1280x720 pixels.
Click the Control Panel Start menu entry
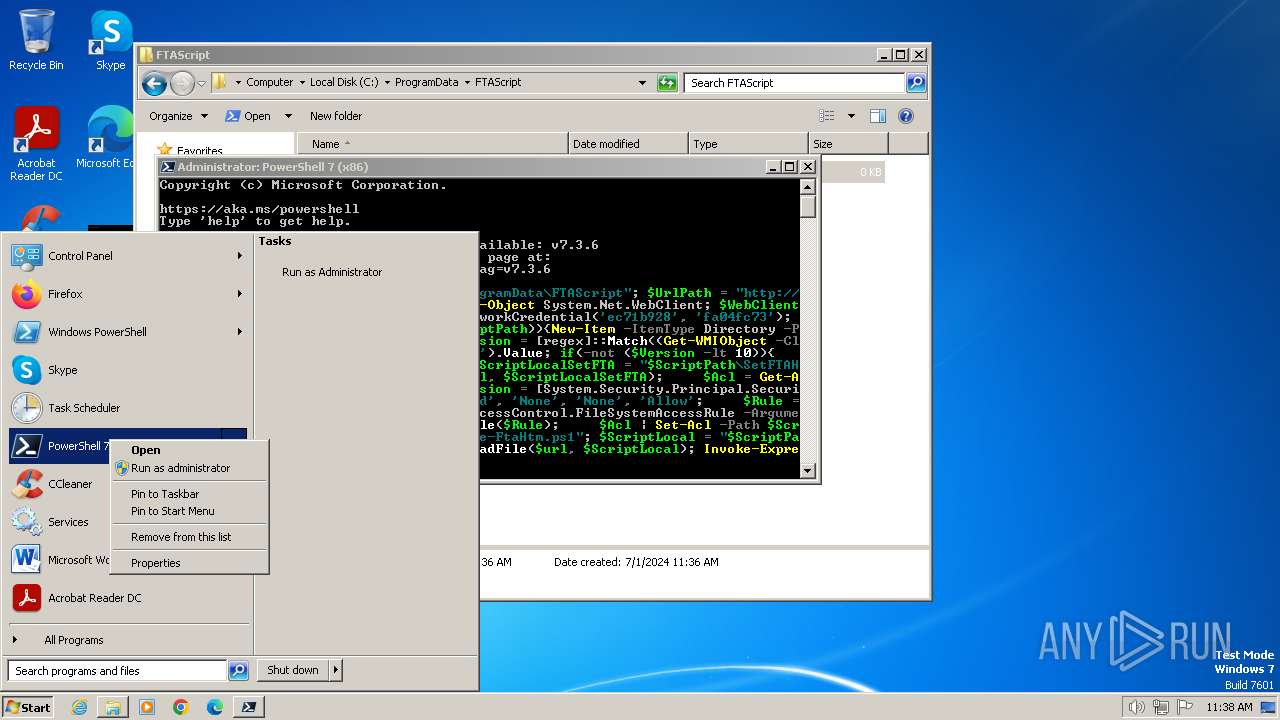point(127,256)
